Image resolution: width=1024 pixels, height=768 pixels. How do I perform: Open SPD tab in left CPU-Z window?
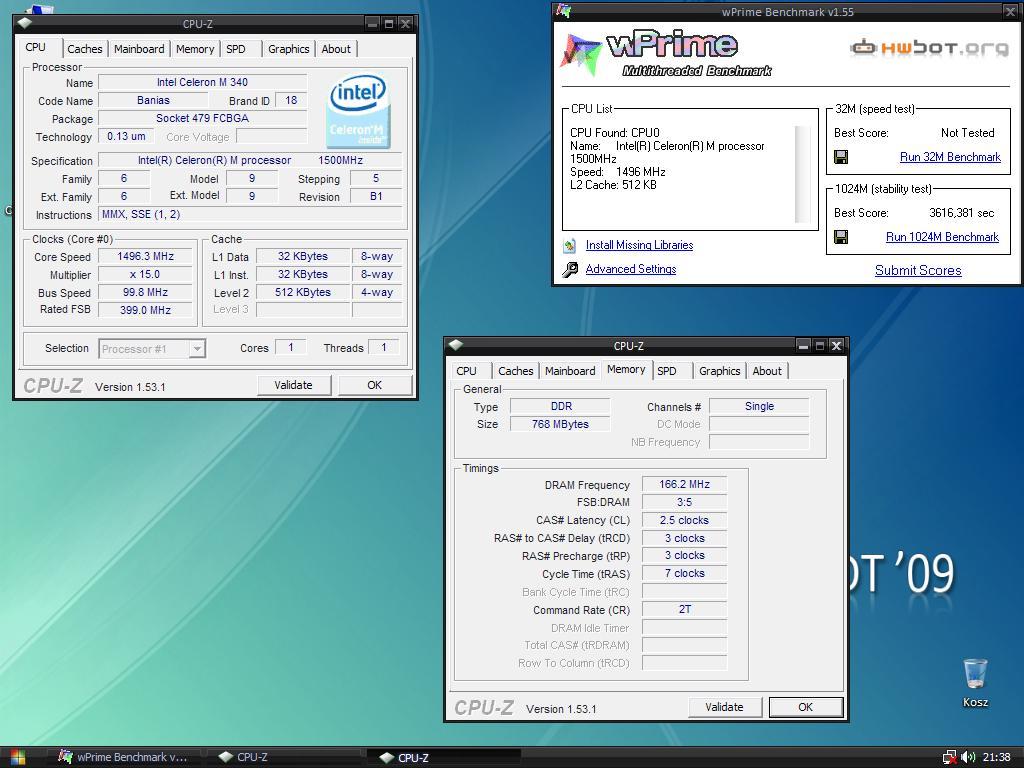click(x=236, y=49)
